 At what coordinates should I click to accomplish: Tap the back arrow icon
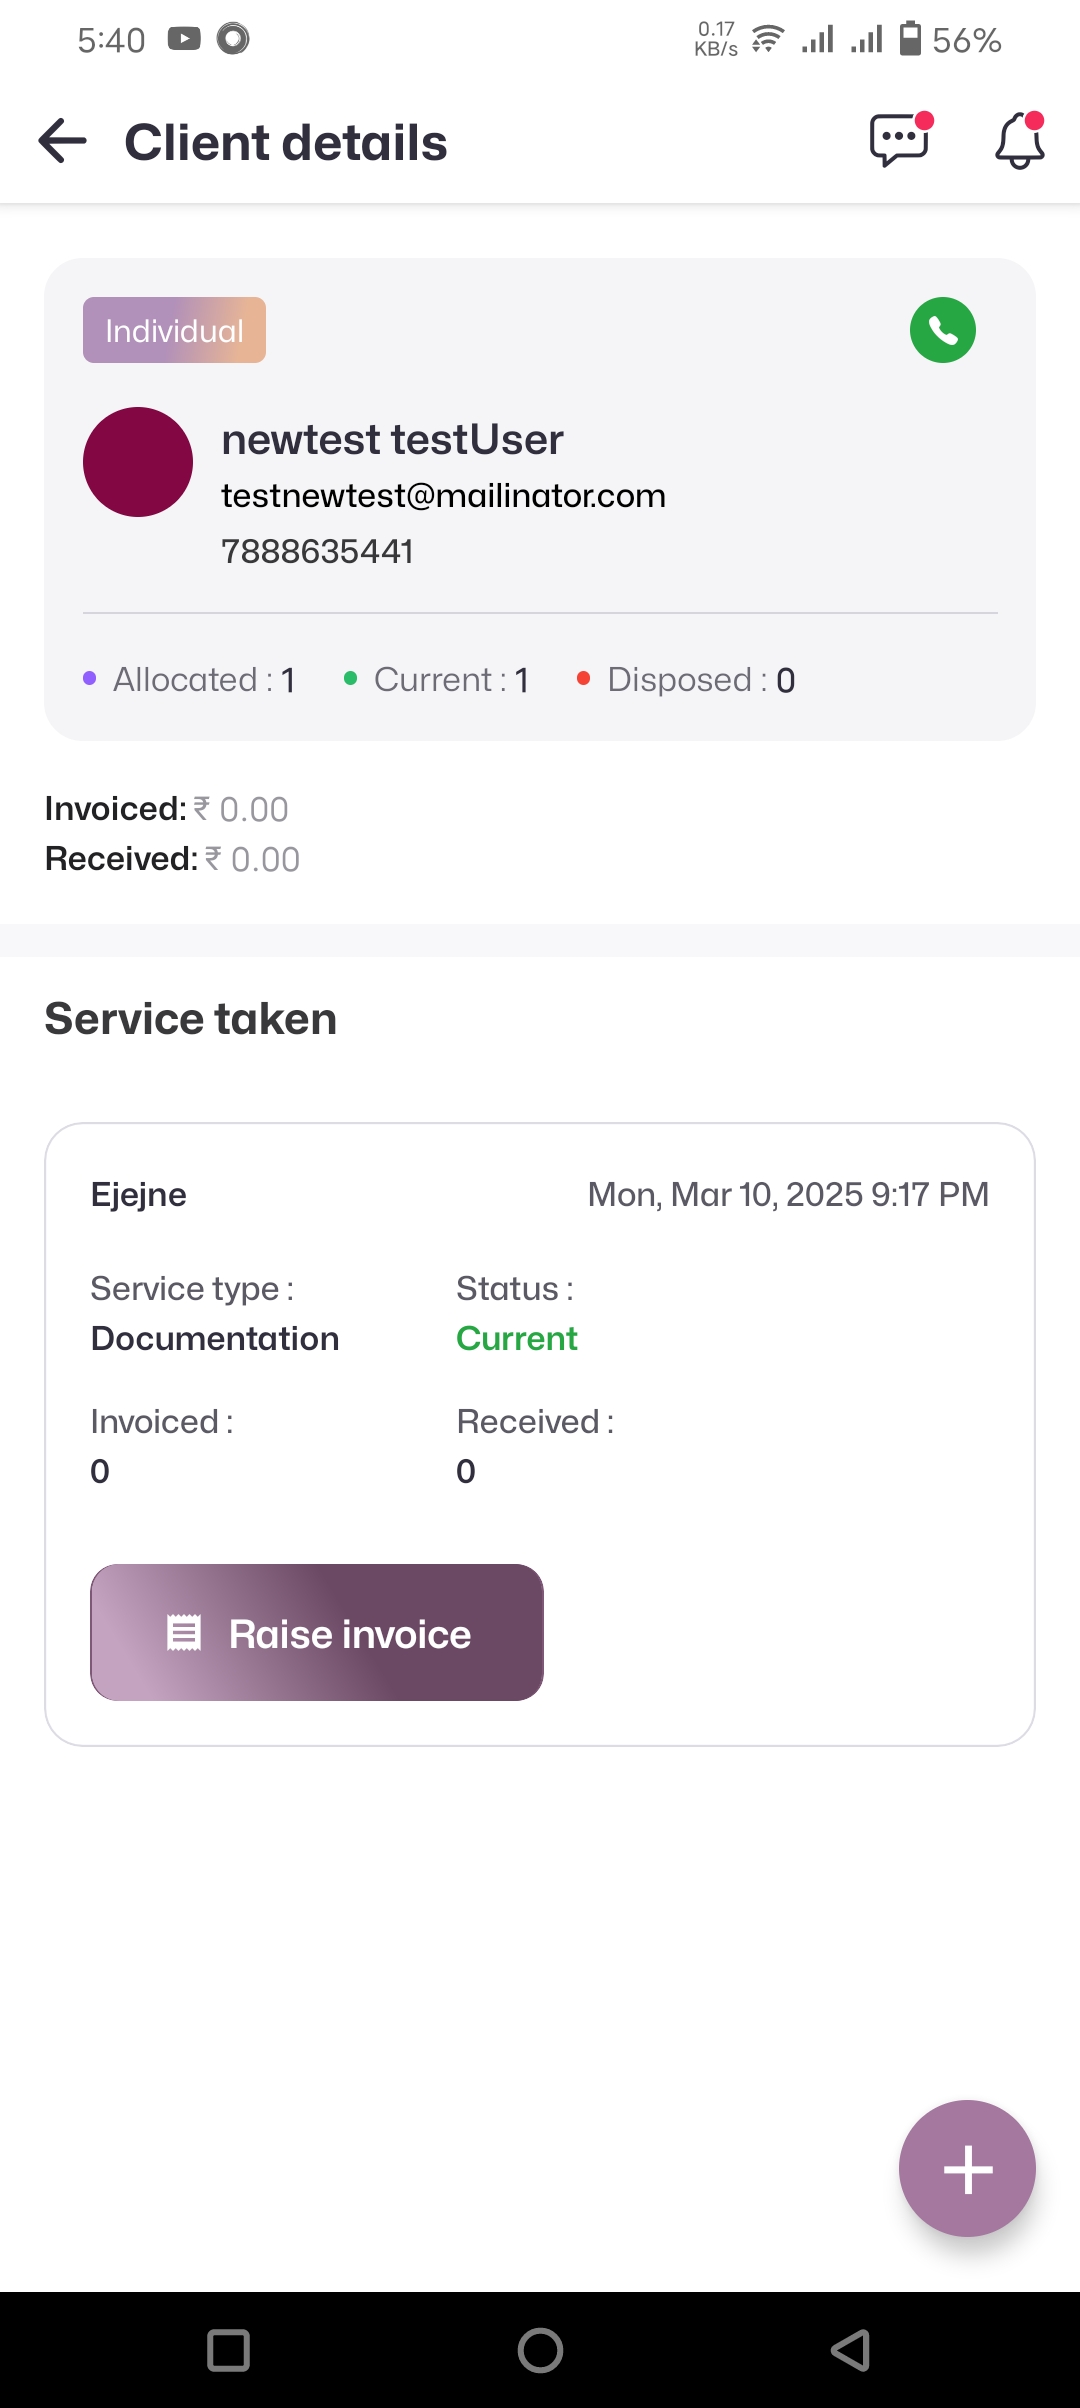pos(63,141)
